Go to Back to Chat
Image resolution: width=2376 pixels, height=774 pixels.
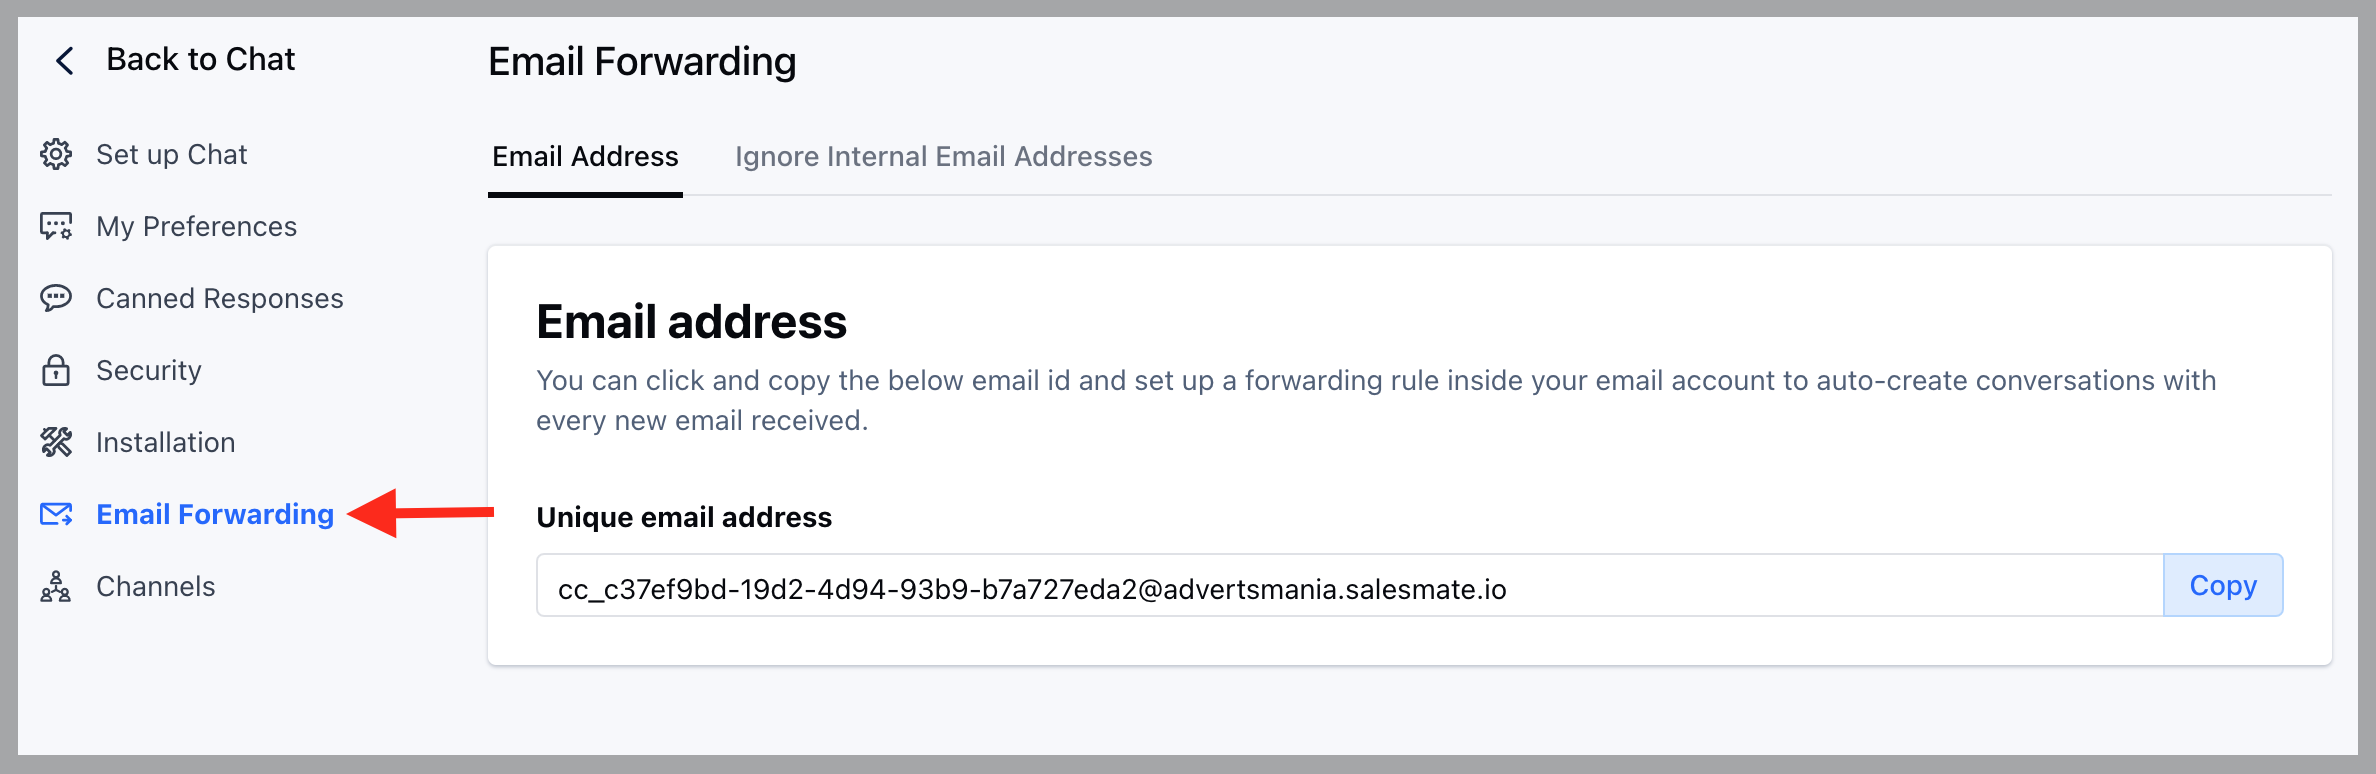200,60
